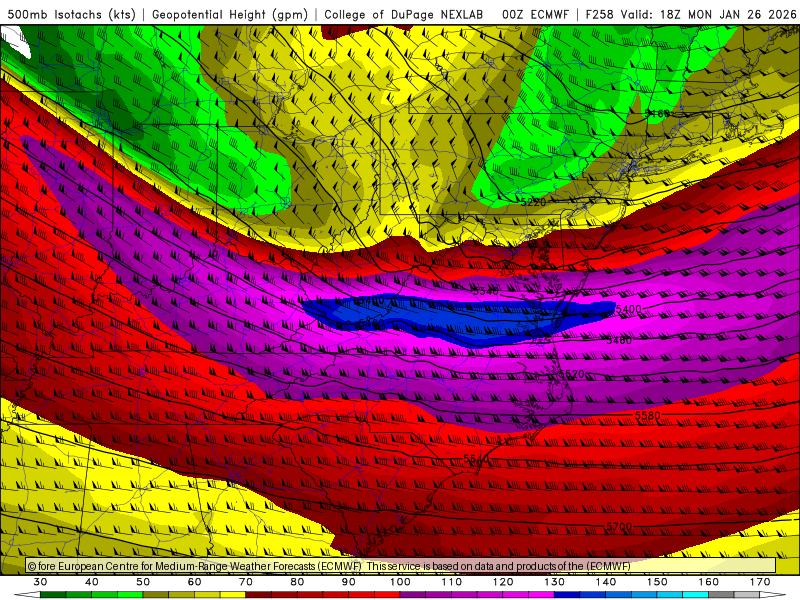Click the '170' value on color scale

click(x=760, y=582)
